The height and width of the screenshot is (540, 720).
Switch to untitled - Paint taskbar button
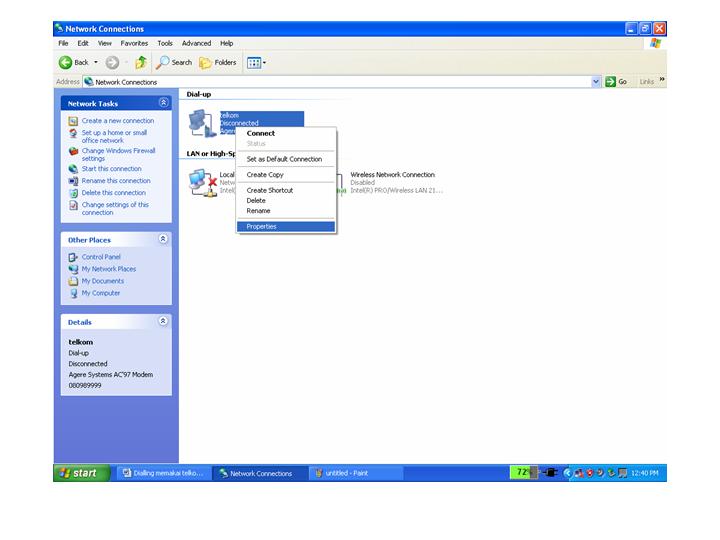coord(356,473)
